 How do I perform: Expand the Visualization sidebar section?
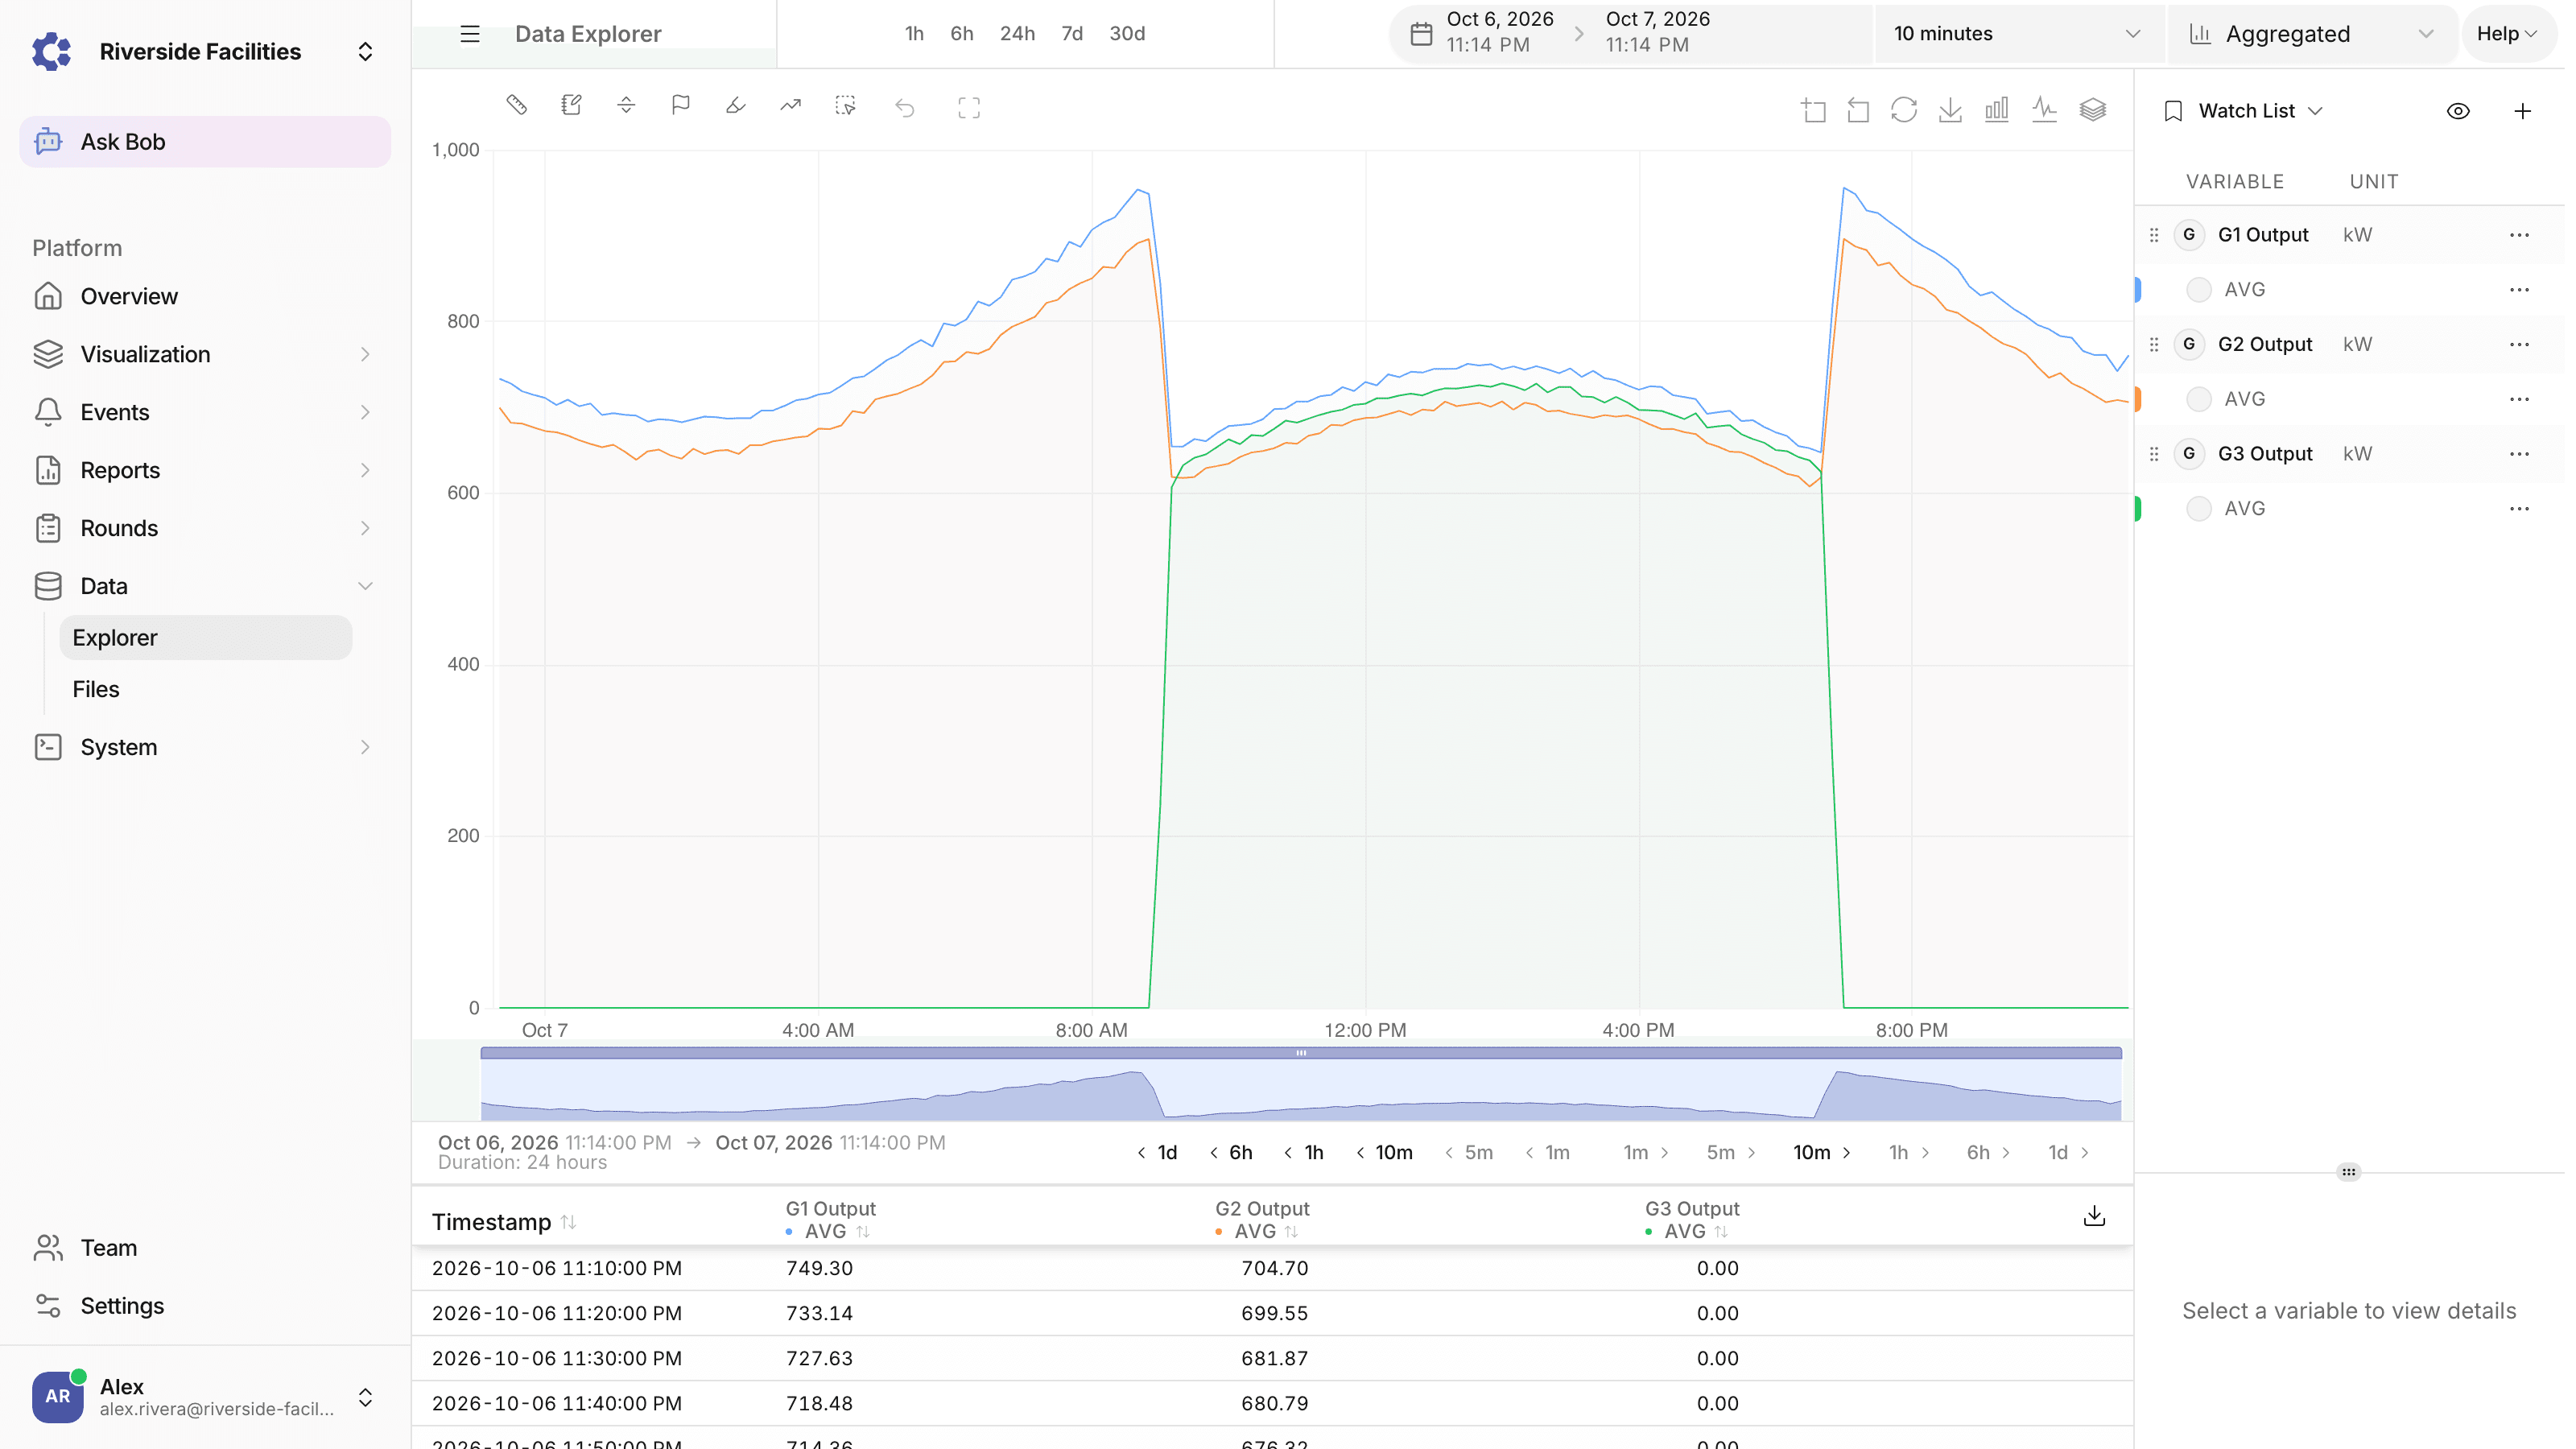coord(205,354)
